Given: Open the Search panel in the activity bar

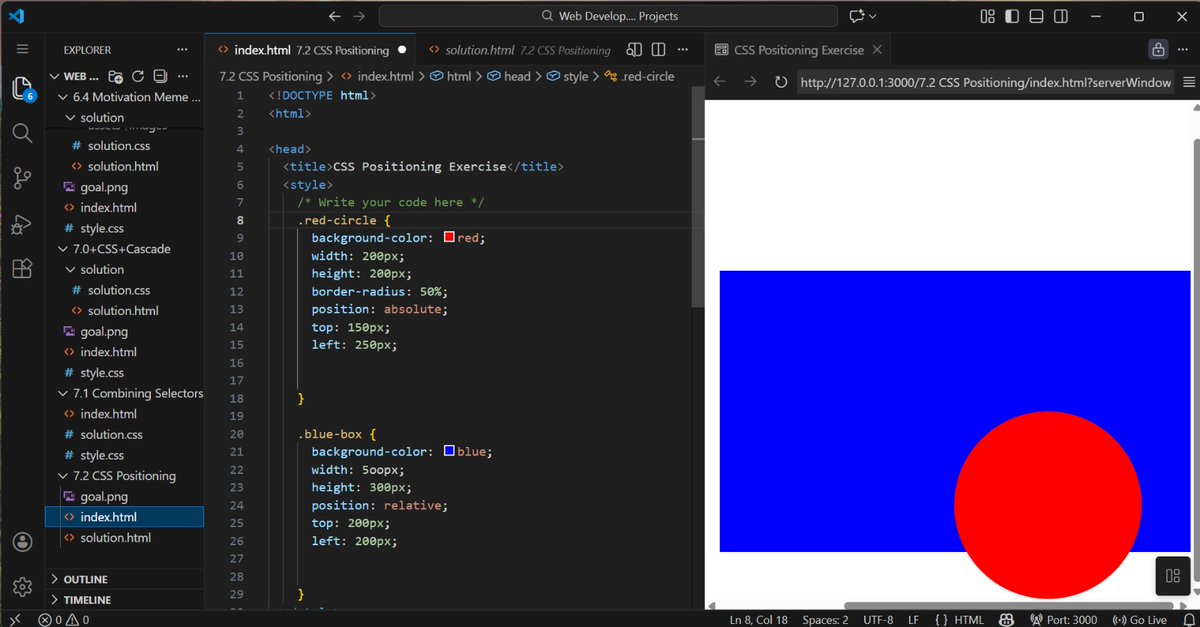Looking at the screenshot, I should 22,132.
